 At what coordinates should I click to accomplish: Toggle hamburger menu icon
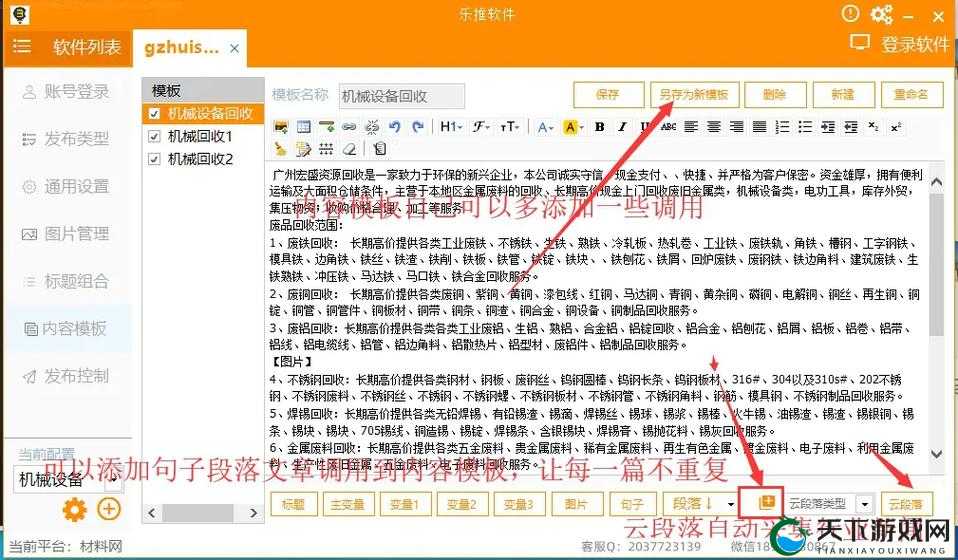[x=21, y=46]
